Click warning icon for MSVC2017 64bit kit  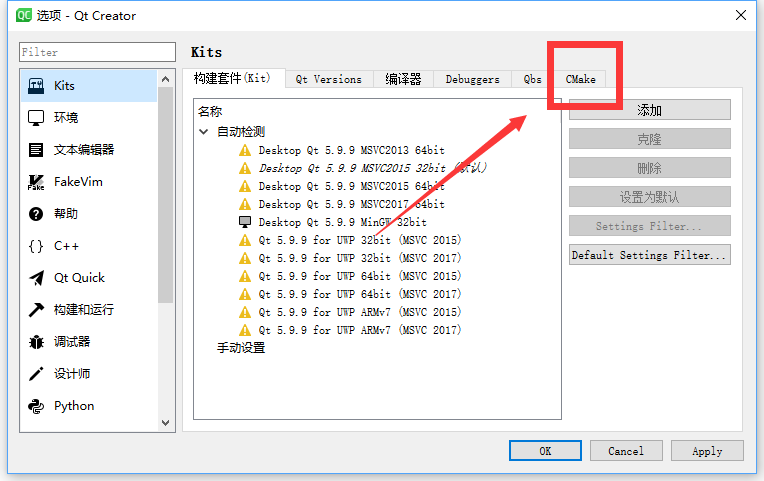pos(245,204)
